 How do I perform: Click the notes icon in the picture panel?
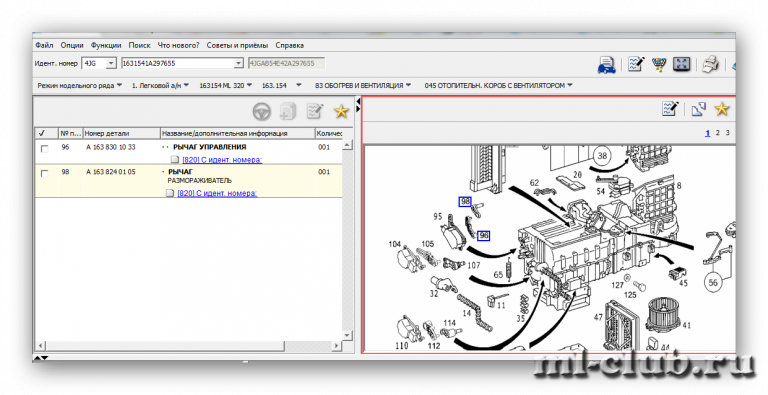pyautogui.click(x=670, y=109)
